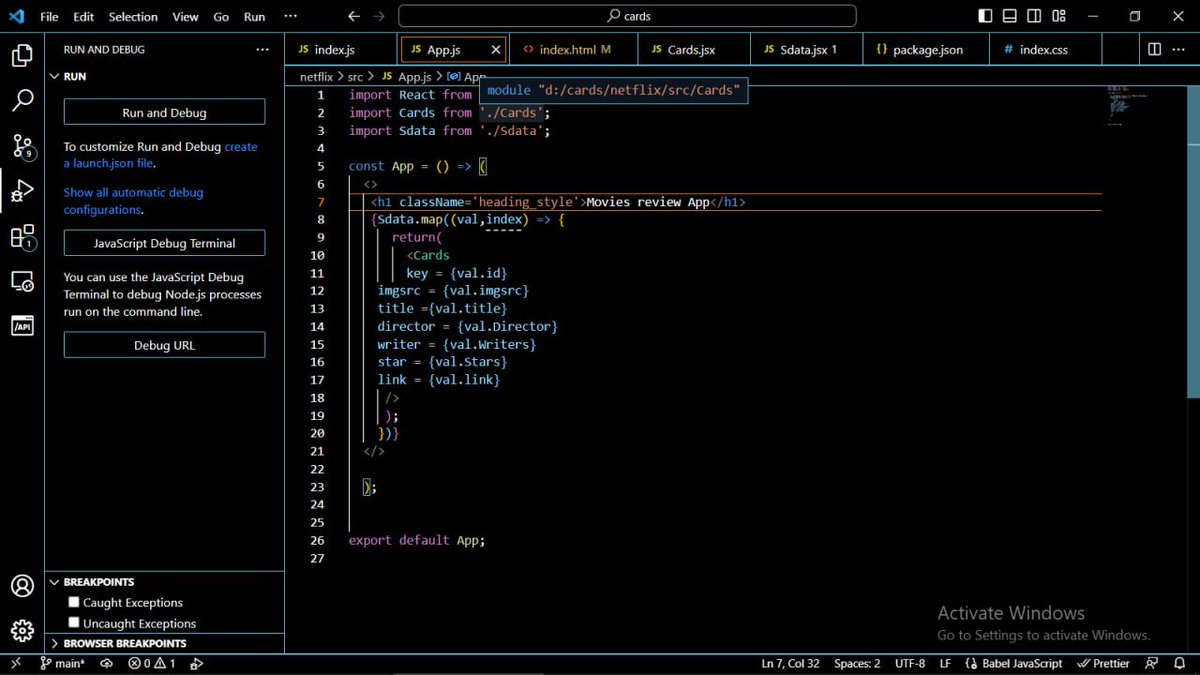
Task: Close the App.js tab
Action: [496, 49]
